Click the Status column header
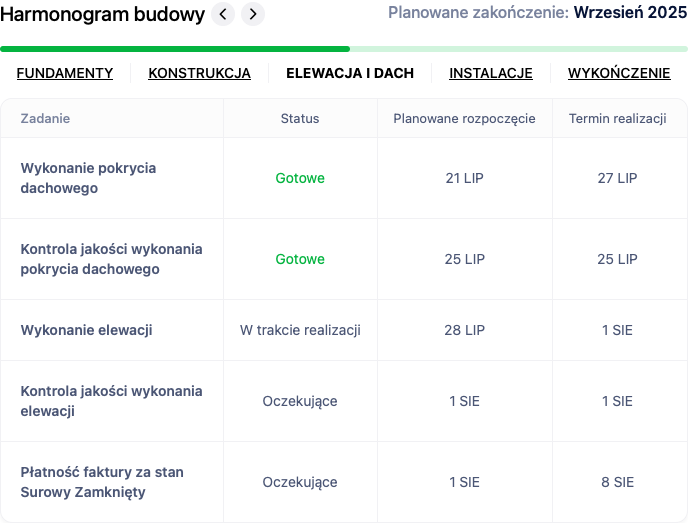Image resolution: width=688 pixels, height=523 pixels. 300,118
